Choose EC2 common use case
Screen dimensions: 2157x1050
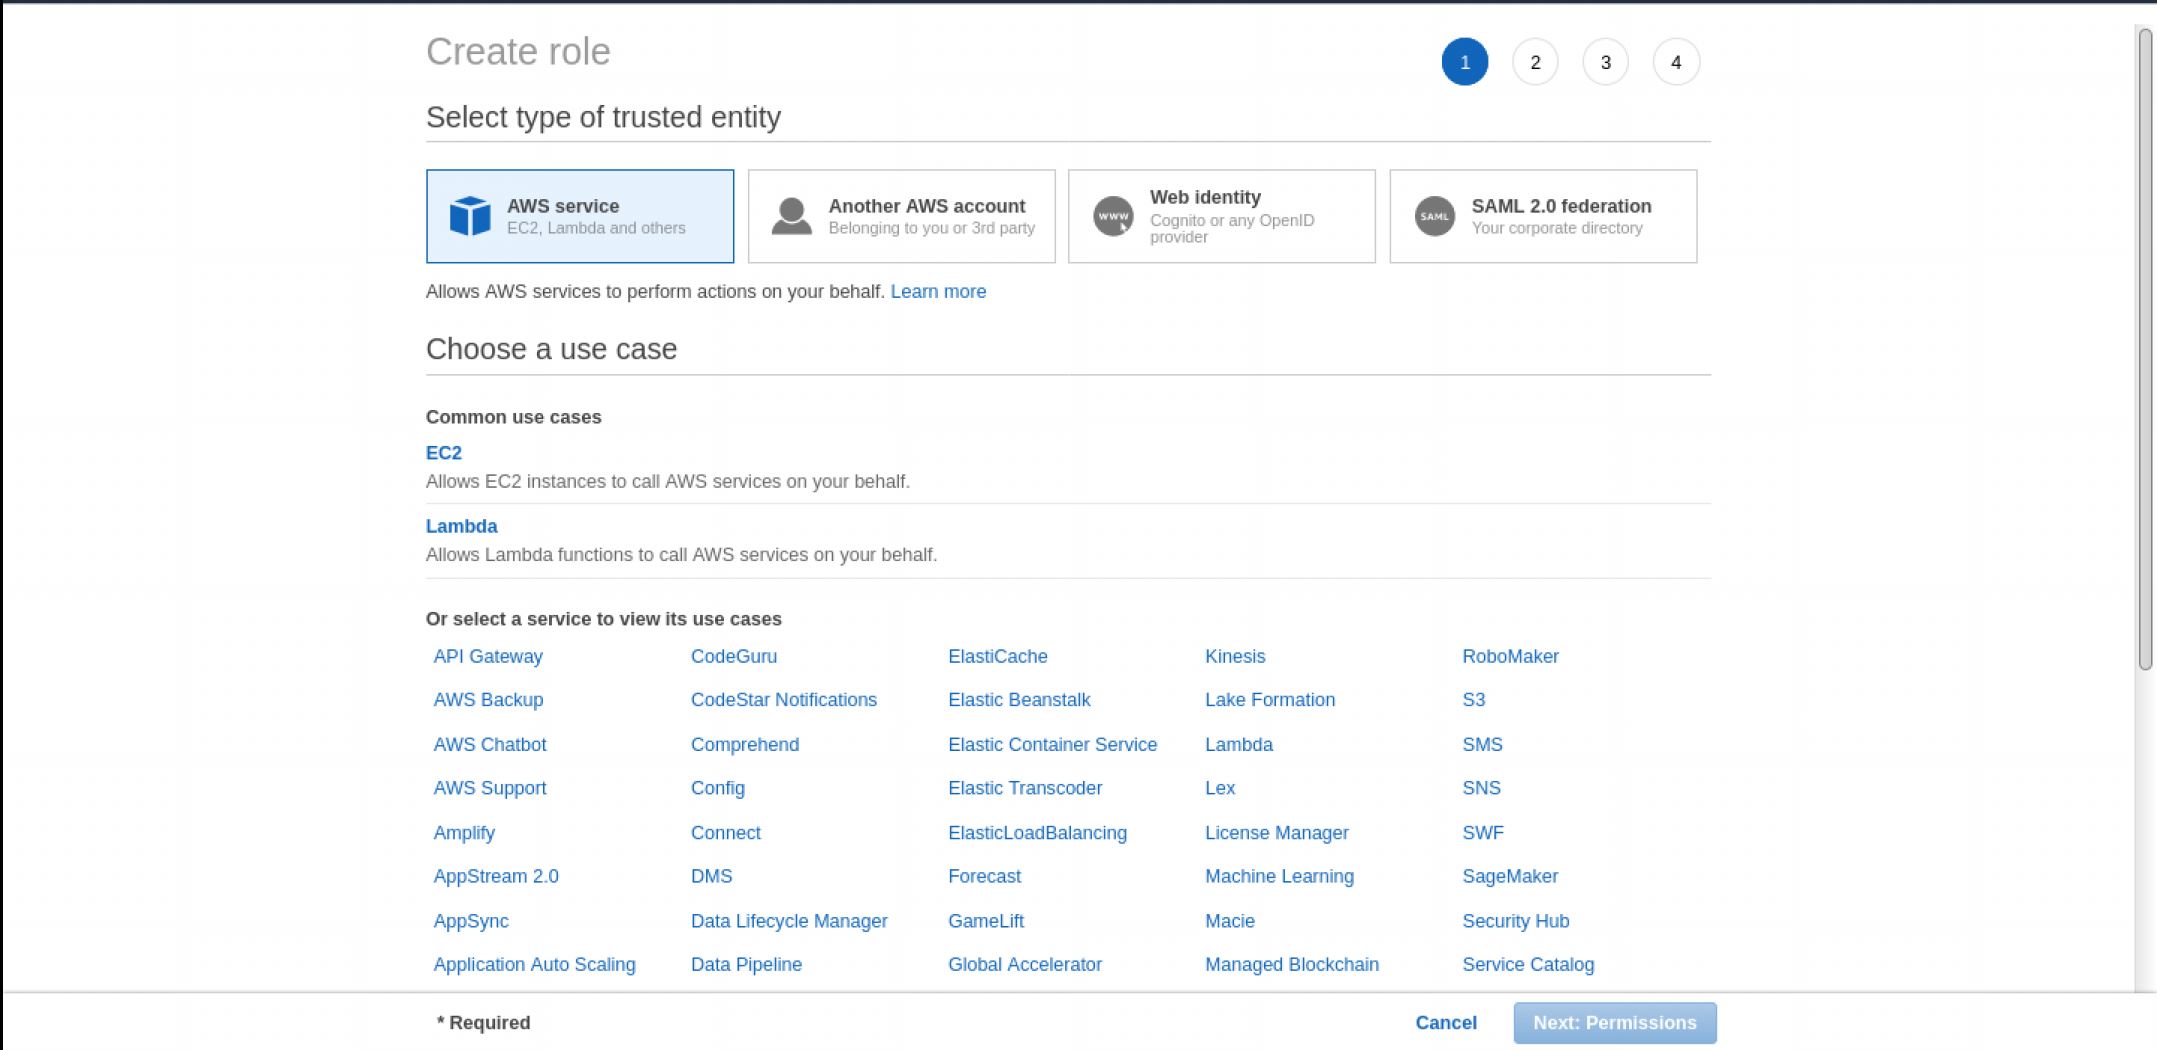[443, 453]
